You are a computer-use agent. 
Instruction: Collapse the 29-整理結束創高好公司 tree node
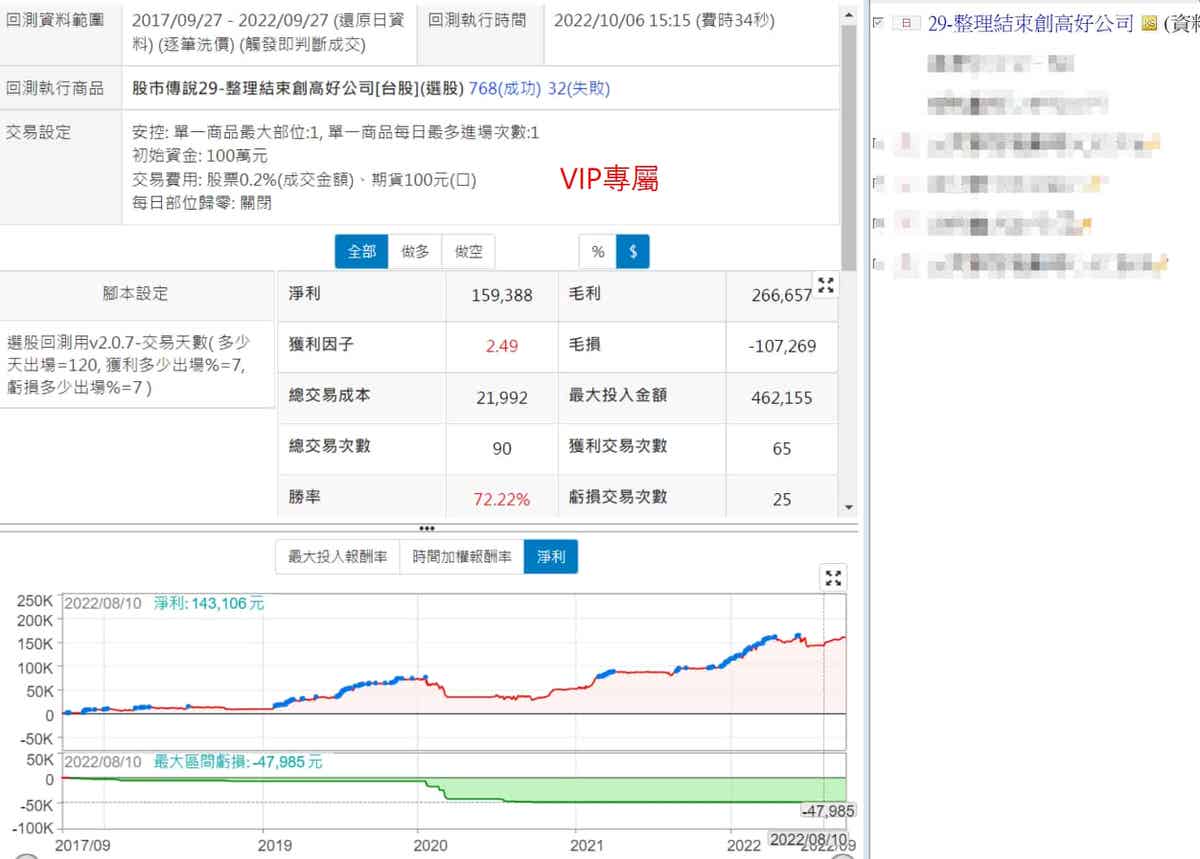pyautogui.click(x=905, y=24)
